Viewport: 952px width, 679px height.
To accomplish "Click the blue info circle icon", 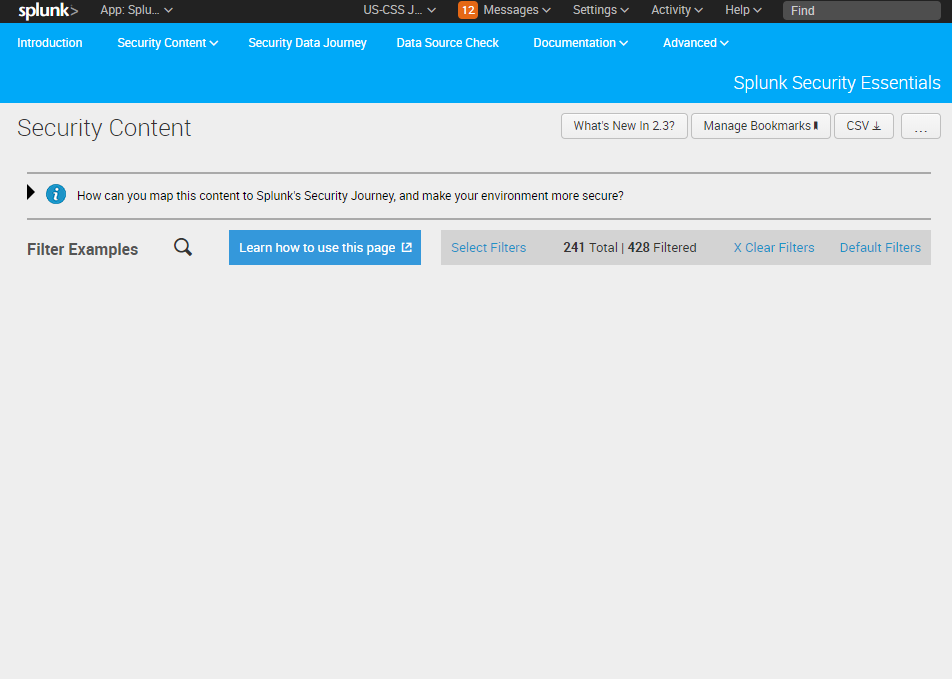I will [56, 194].
